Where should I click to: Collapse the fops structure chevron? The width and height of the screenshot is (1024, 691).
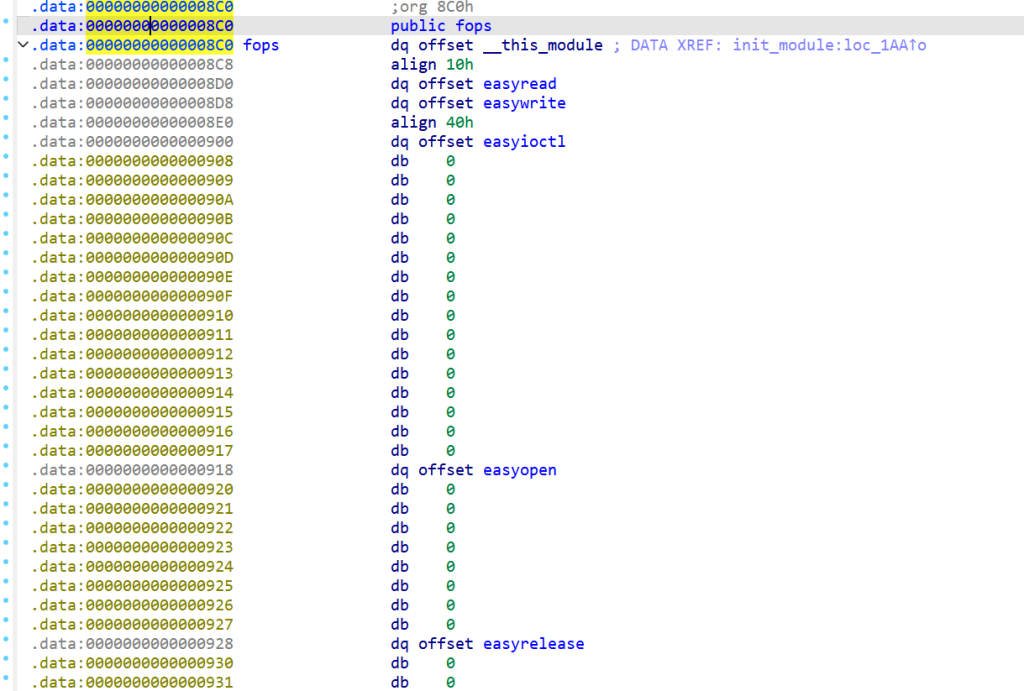22,46
